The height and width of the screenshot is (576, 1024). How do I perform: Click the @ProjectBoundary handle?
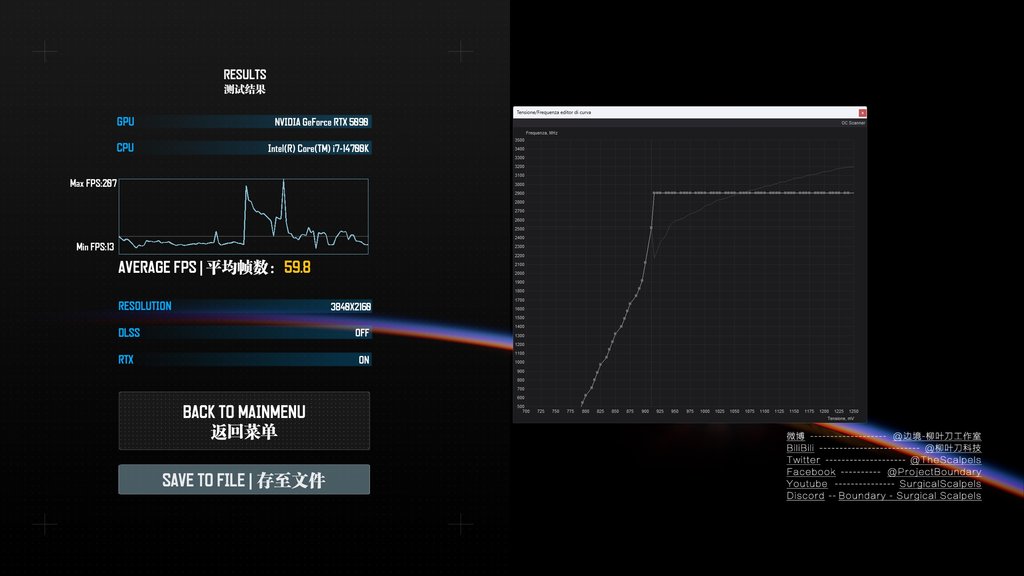[x=934, y=472]
